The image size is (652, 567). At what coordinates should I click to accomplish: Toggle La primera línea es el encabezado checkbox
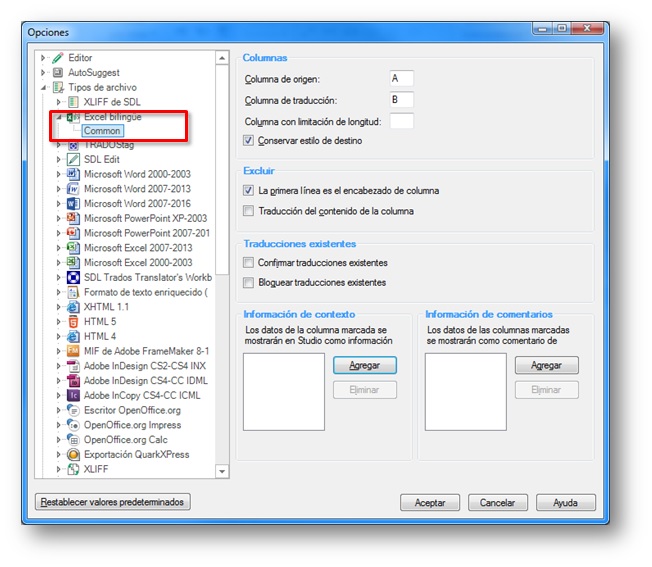tap(248, 190)
